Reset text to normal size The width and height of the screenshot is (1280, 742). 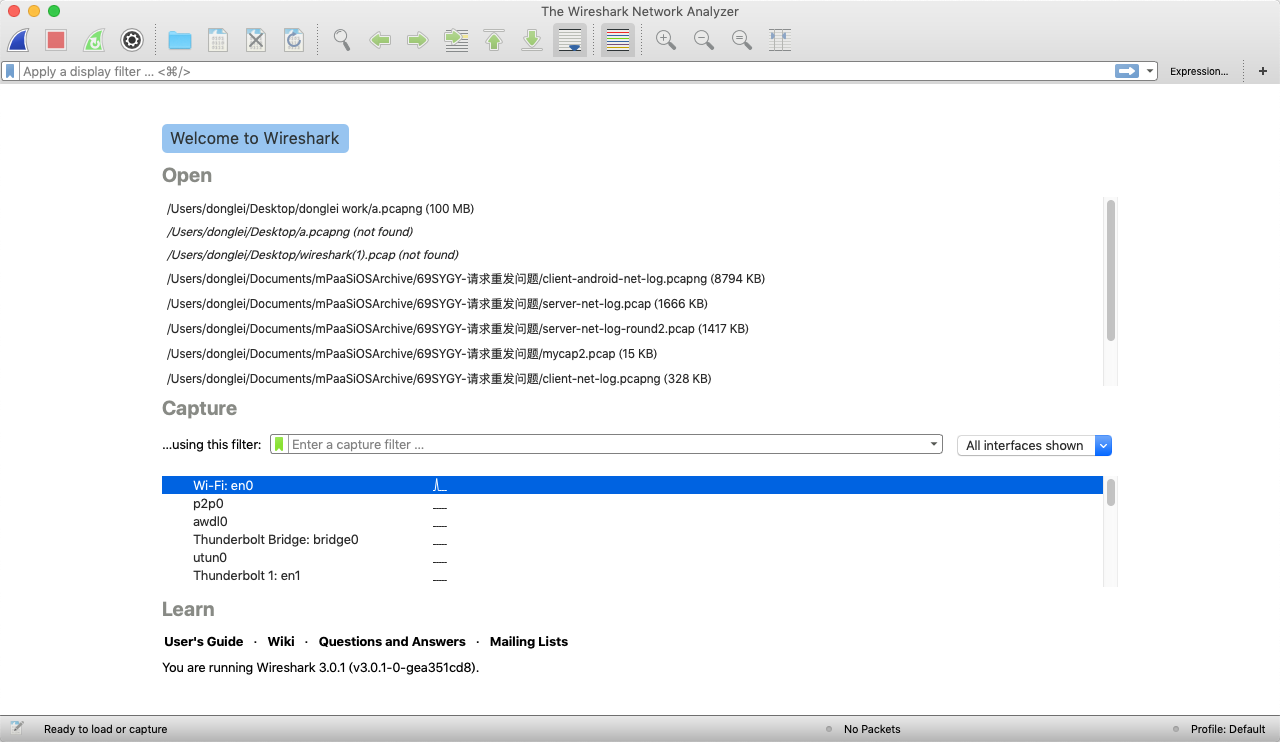coord(742,40)
